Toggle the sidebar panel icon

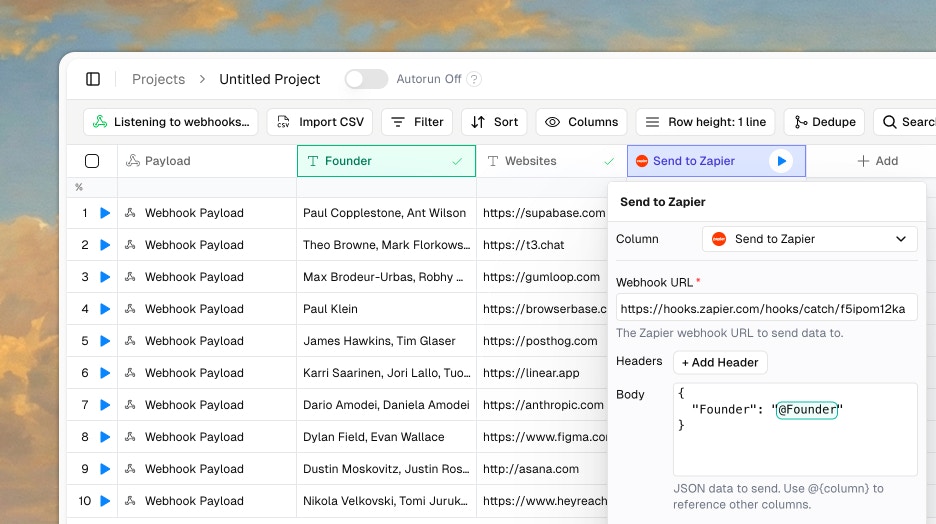pos(93,79)
